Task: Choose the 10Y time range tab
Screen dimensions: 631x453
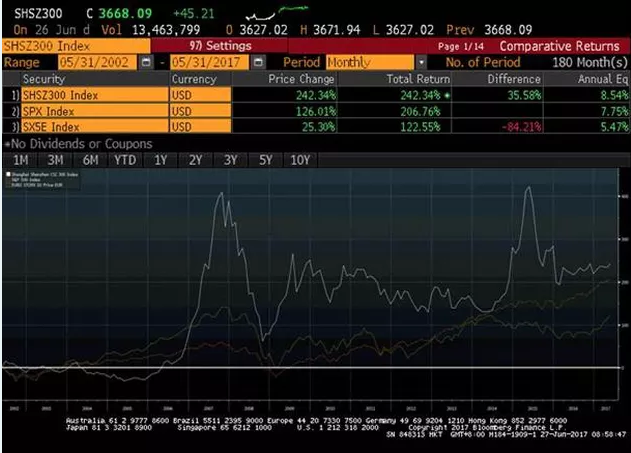Action: click(300, 160)
